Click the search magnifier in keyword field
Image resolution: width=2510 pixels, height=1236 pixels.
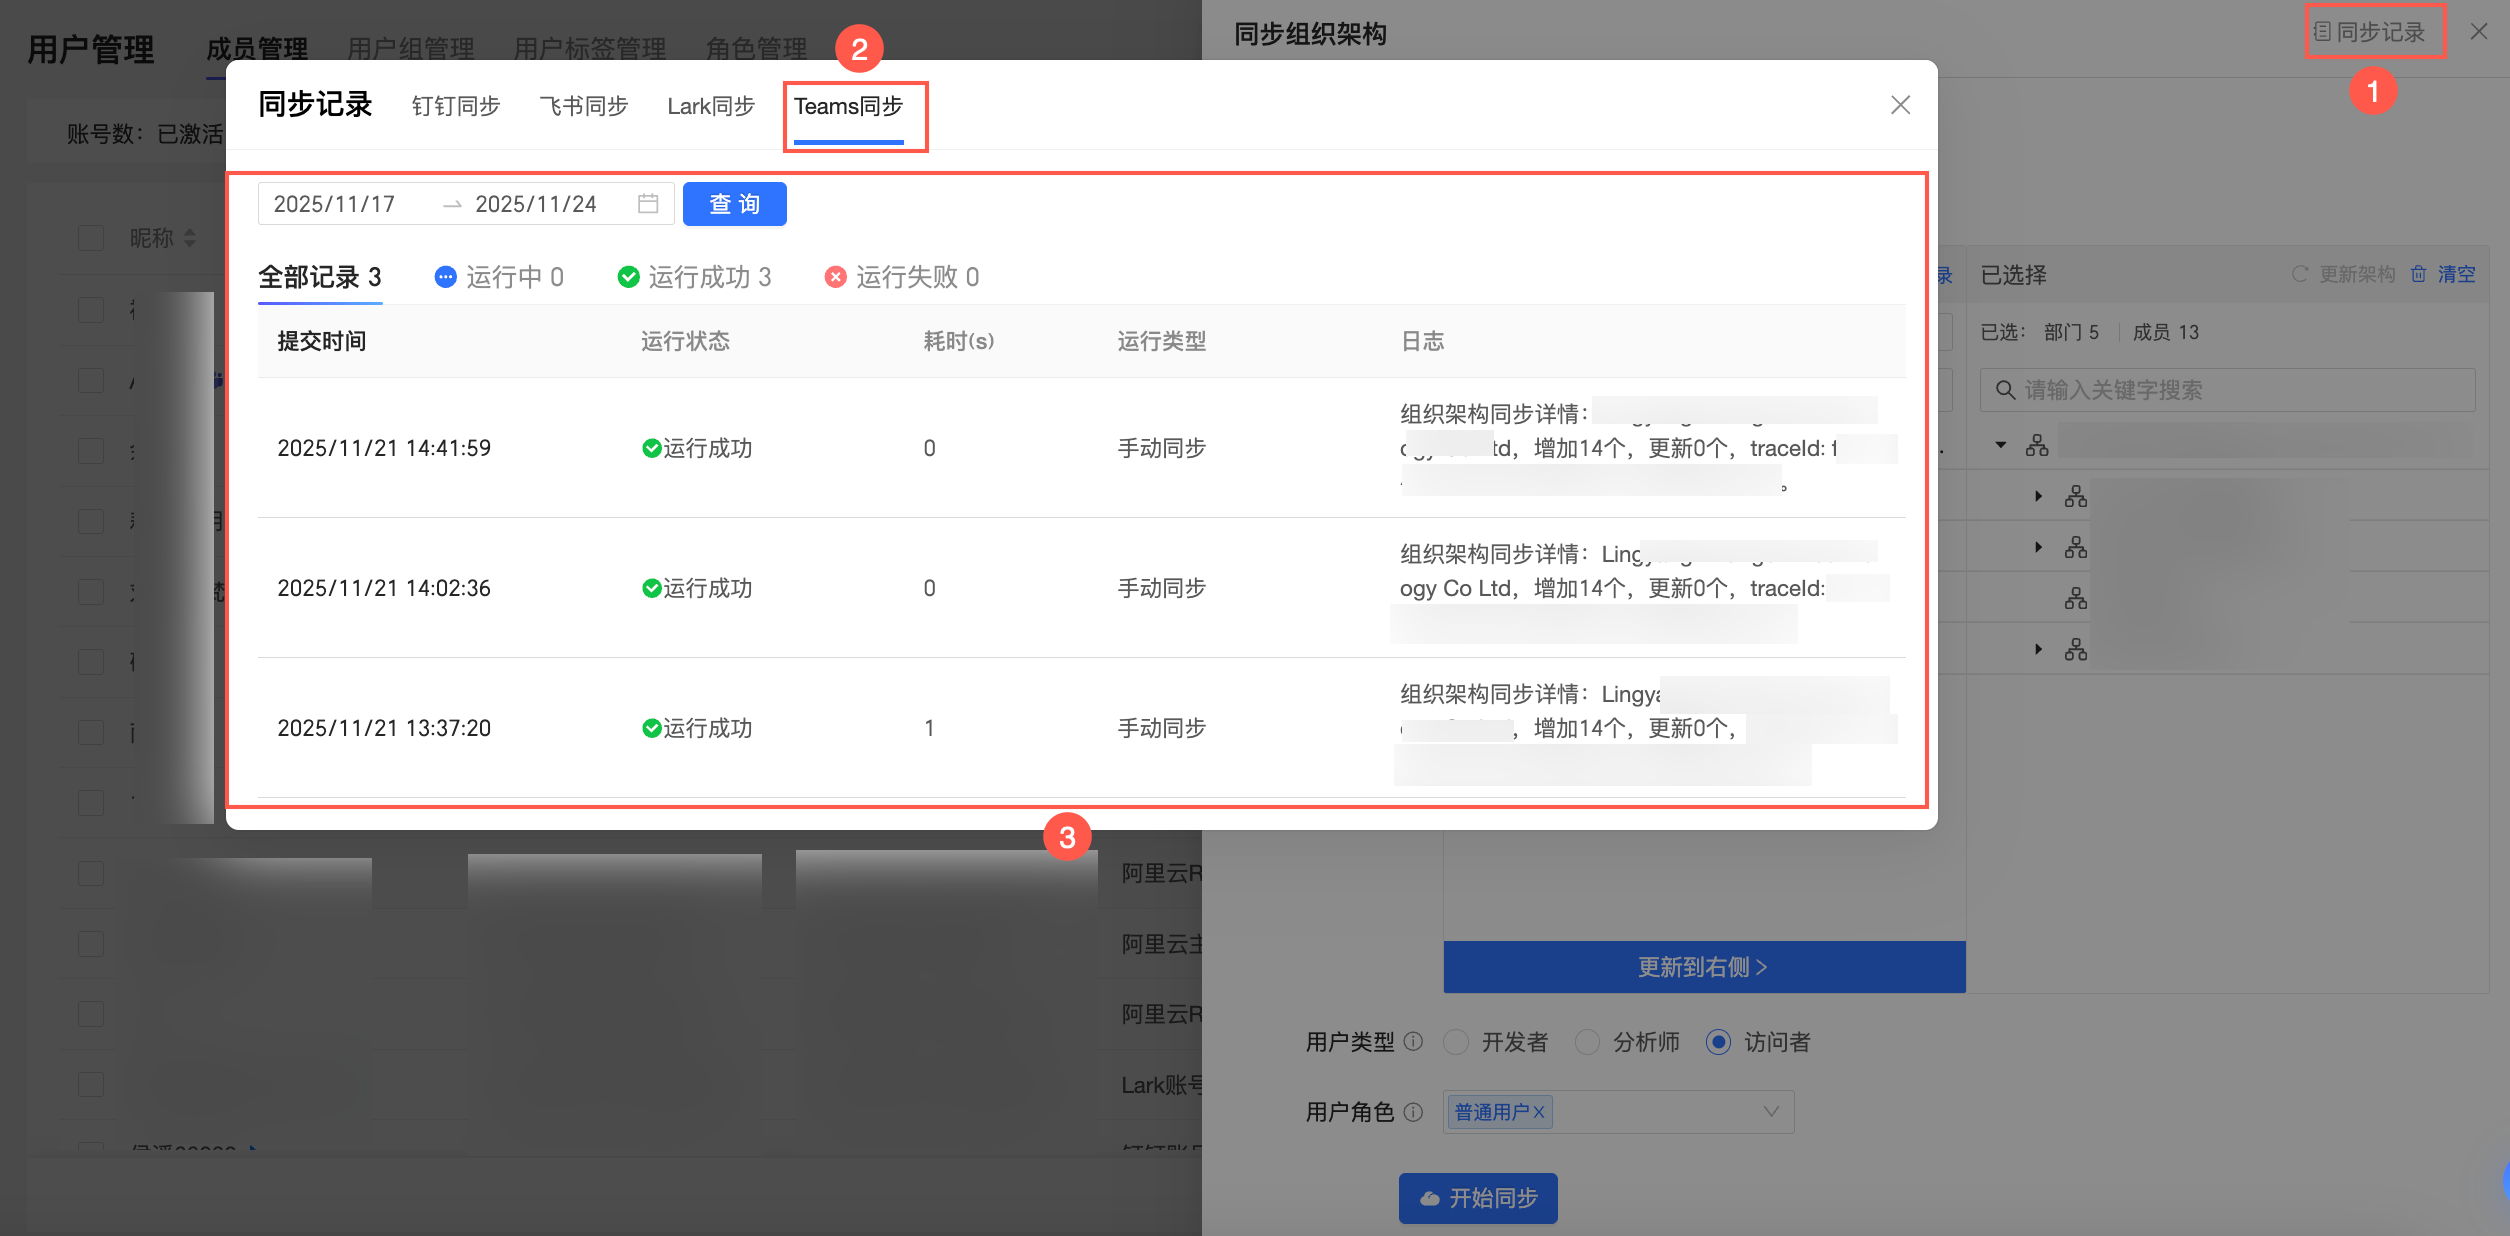pyautogui.click(x=2005, y=390)
